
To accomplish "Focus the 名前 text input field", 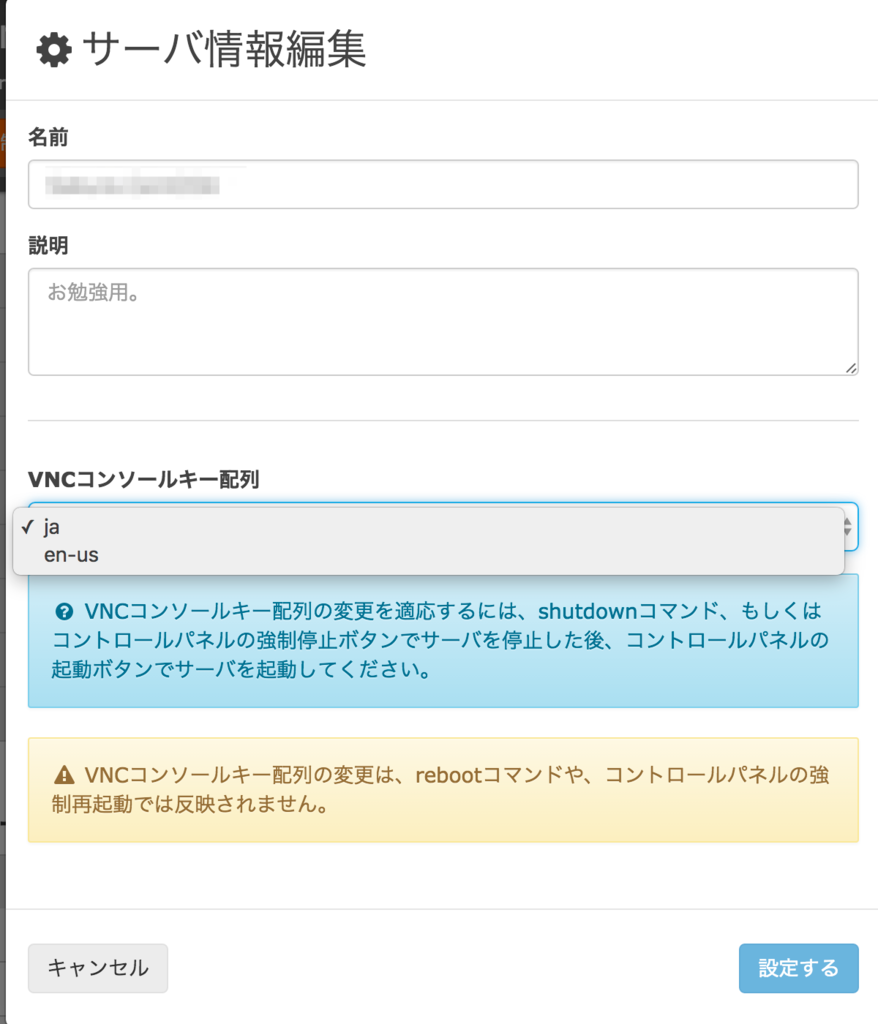I will coord(443,185).
